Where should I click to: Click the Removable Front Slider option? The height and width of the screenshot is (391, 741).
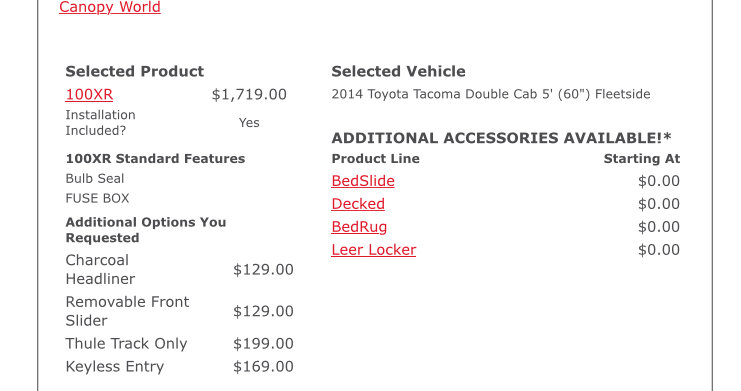127,311
